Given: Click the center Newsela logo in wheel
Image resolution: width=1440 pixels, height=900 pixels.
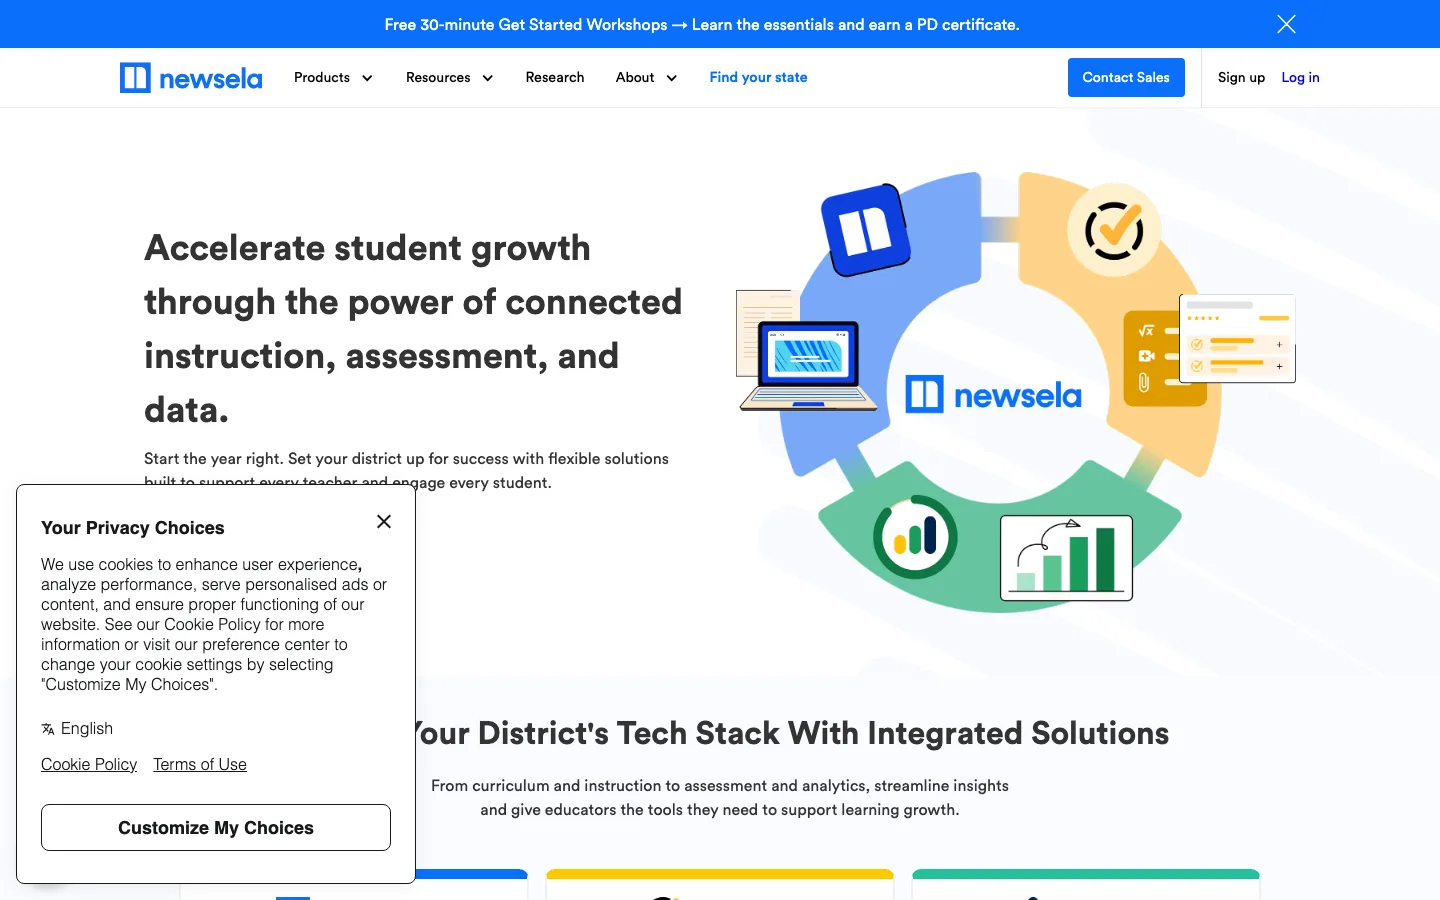Looking at the screenshot, I should tap(993, 395).
